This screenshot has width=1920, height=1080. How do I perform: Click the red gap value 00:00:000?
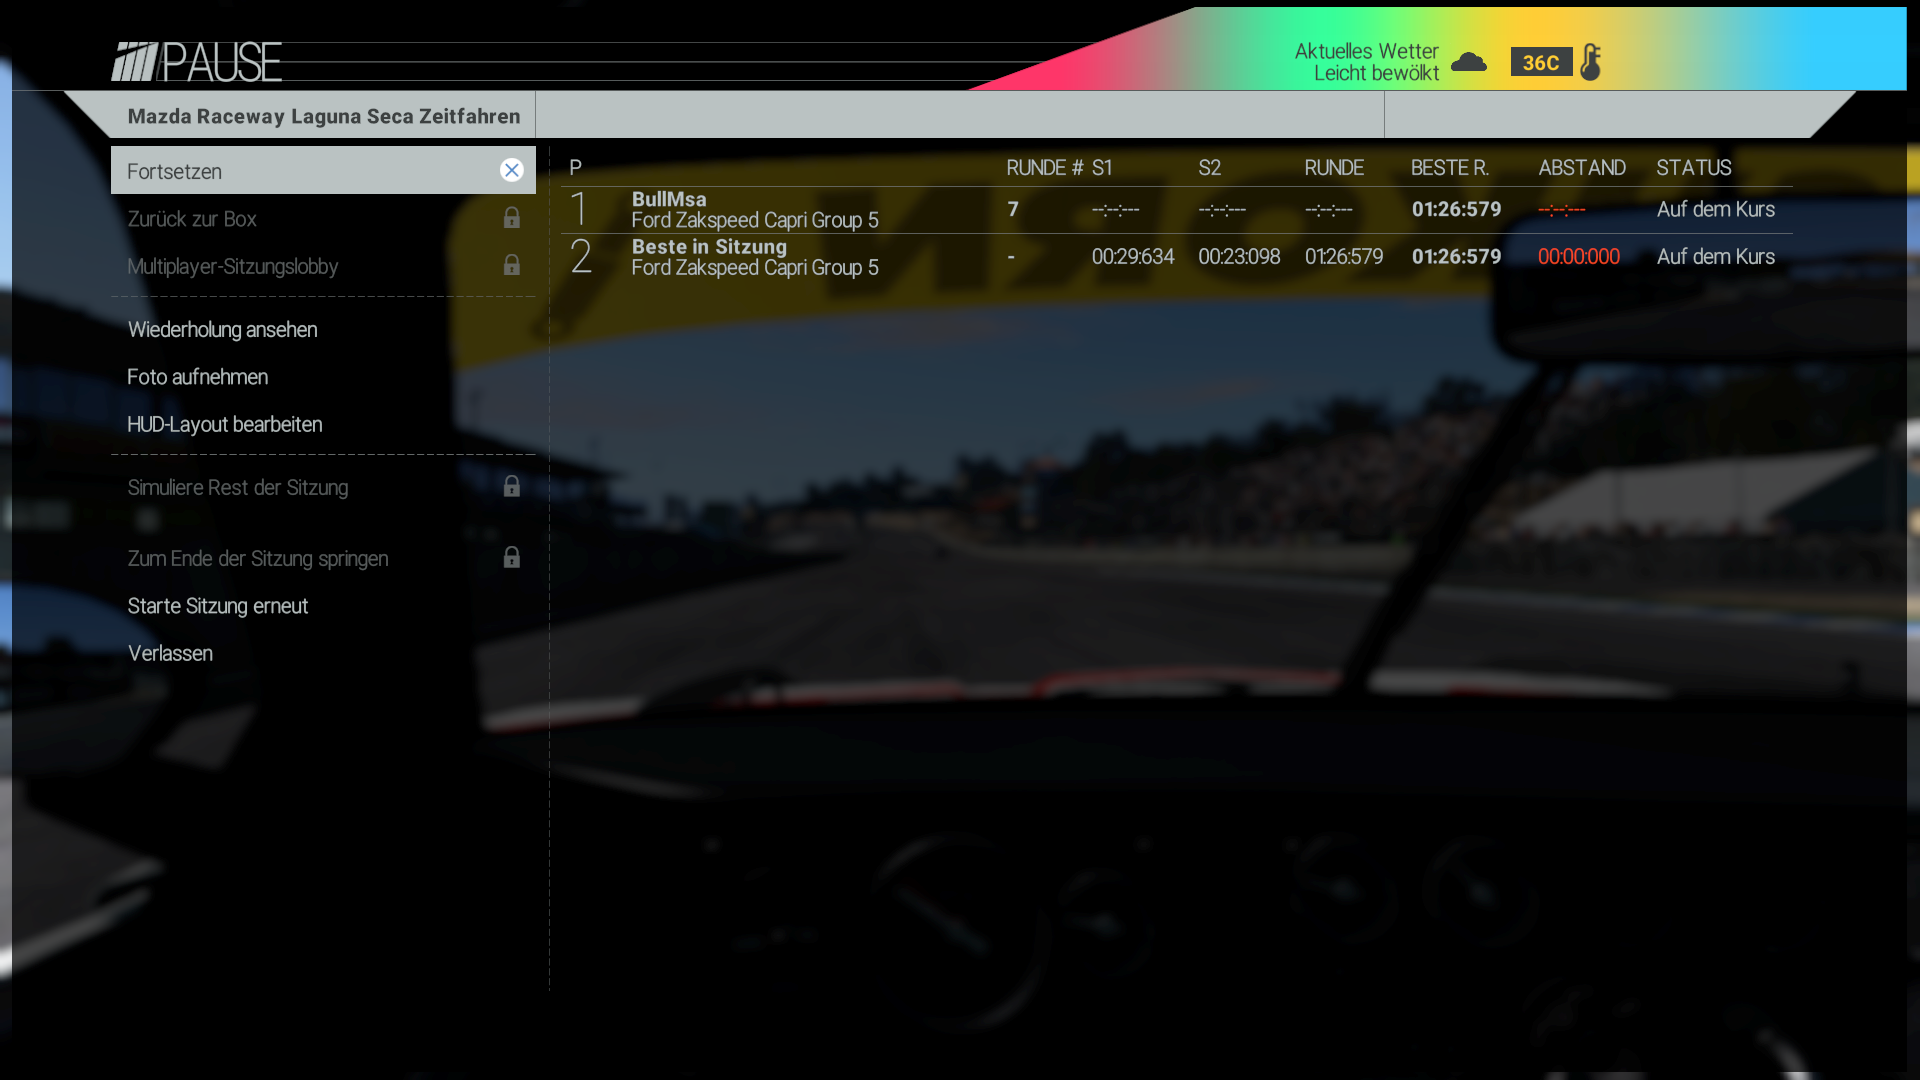click(x=1578, y=256)
